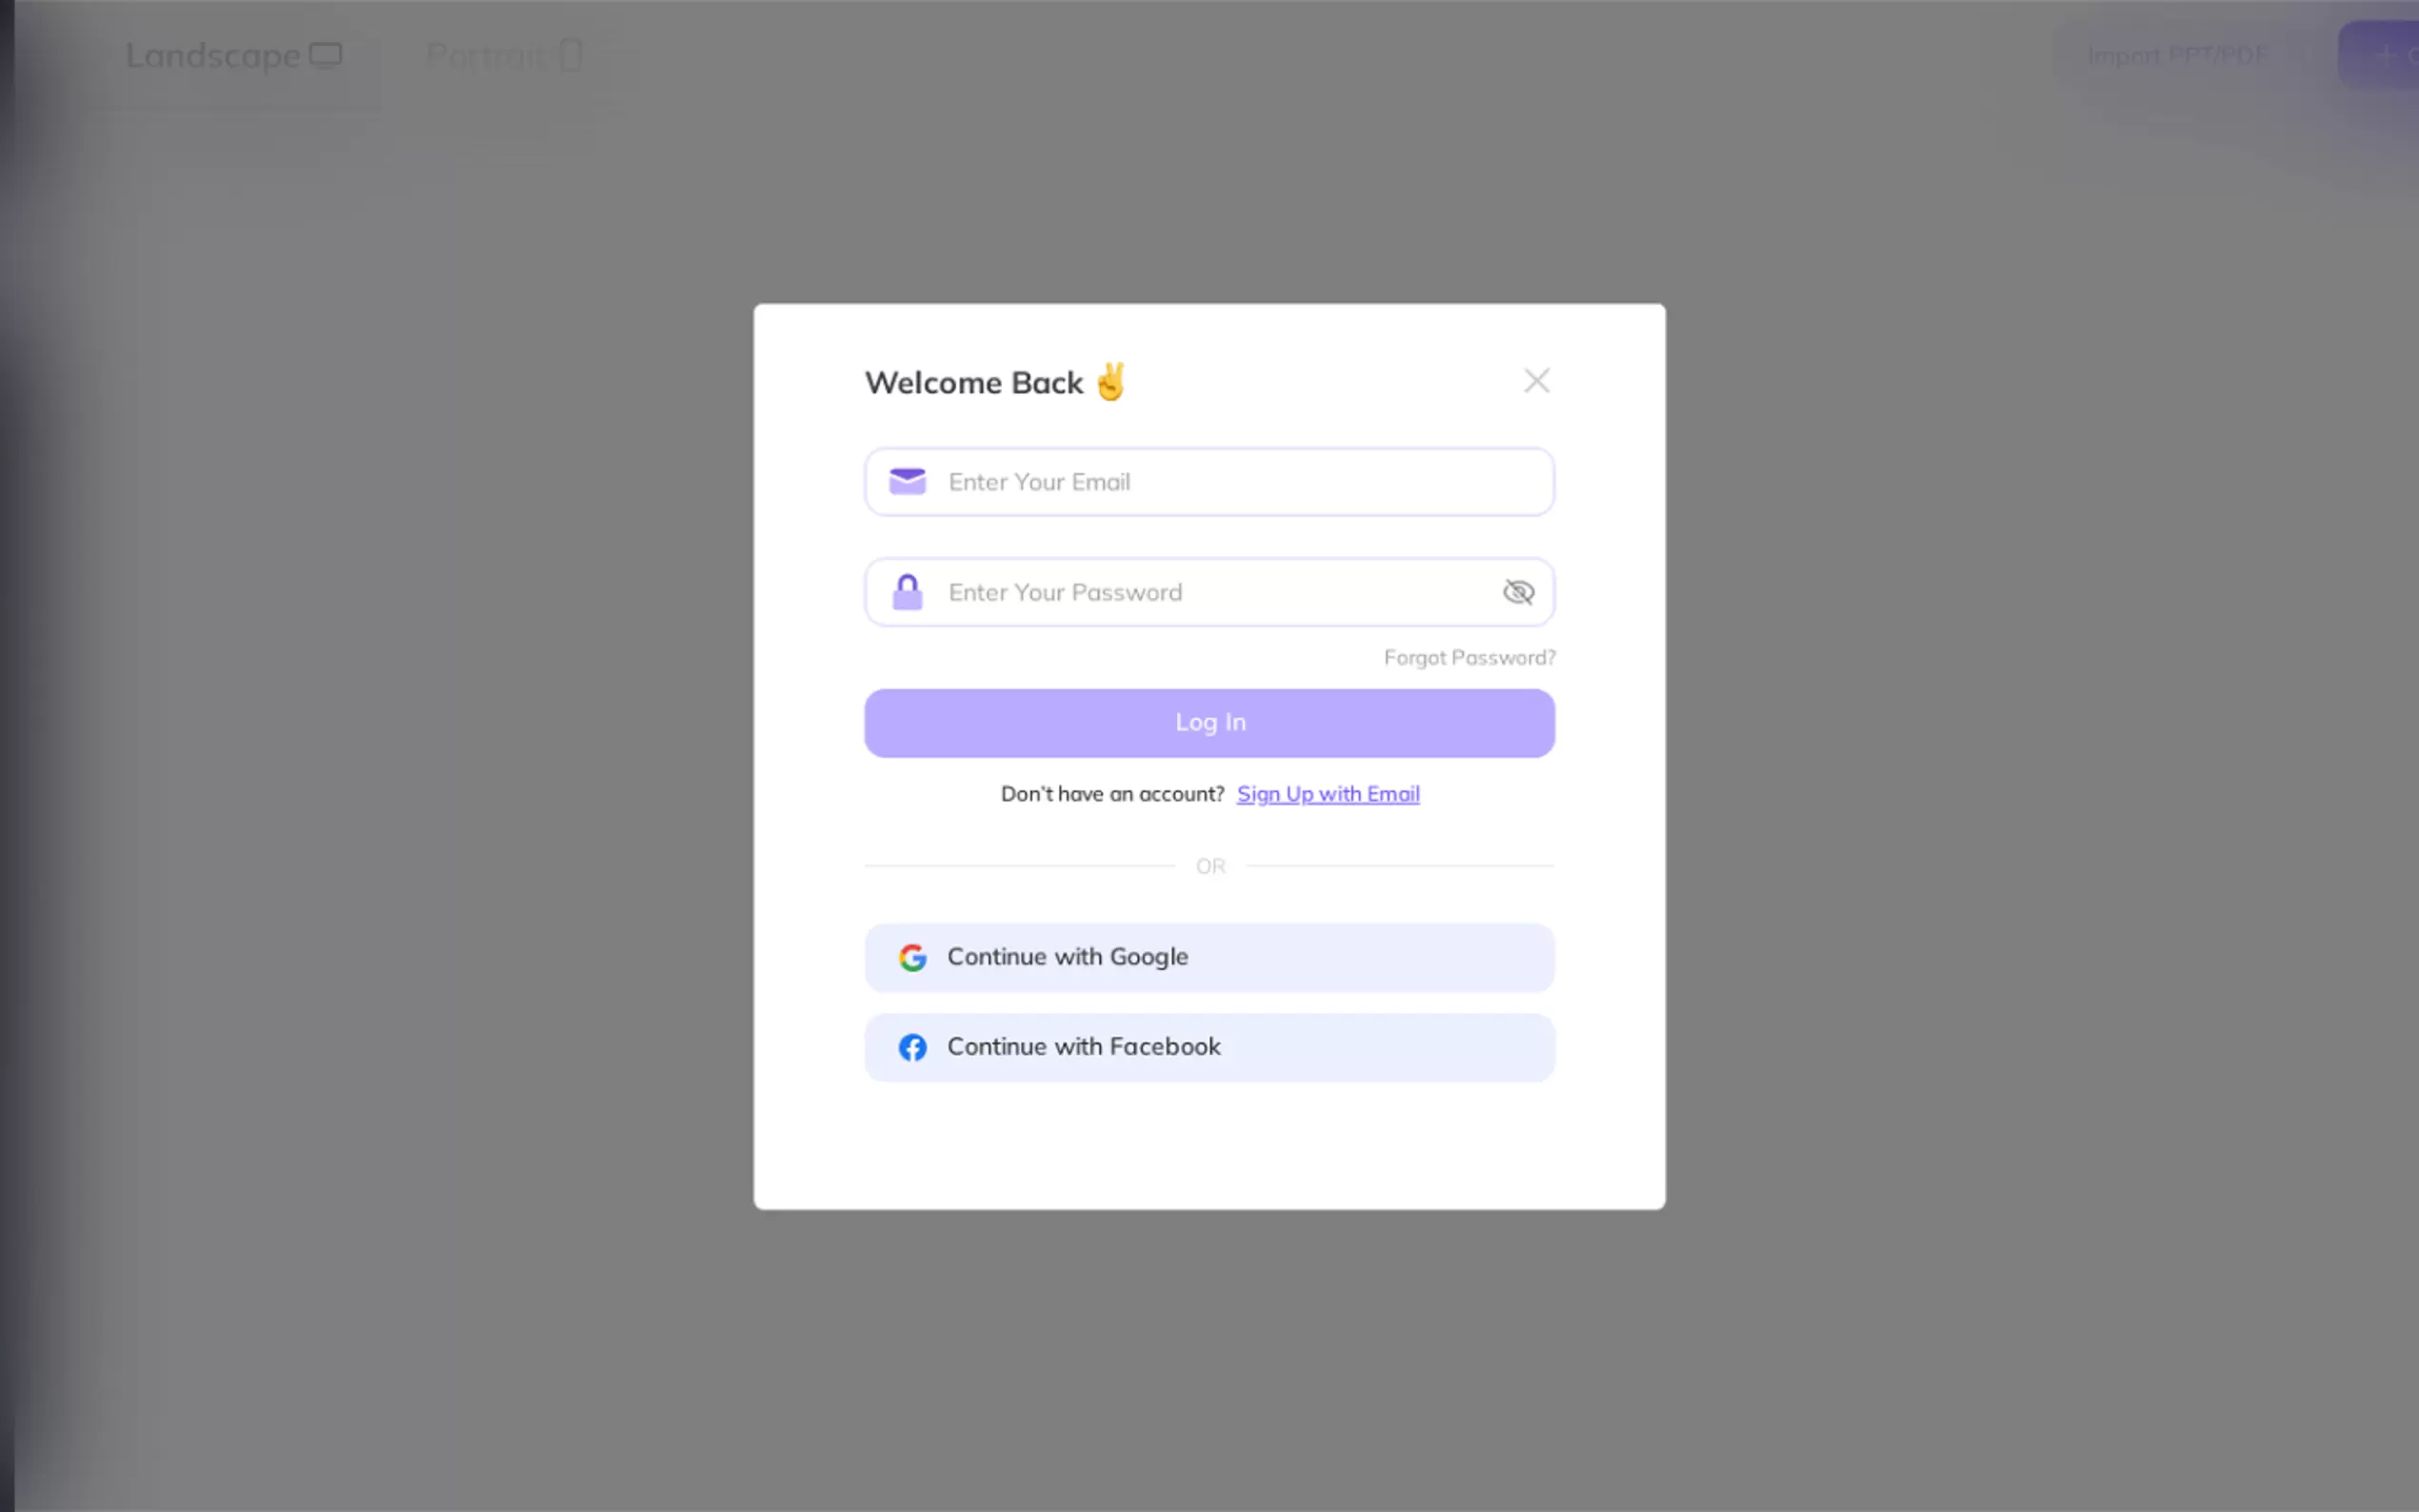Viewport: 2419px width, 1512px height.
Task: Switch to the Portrait tab
Action: pyautogui.click(x=504, y=55)
